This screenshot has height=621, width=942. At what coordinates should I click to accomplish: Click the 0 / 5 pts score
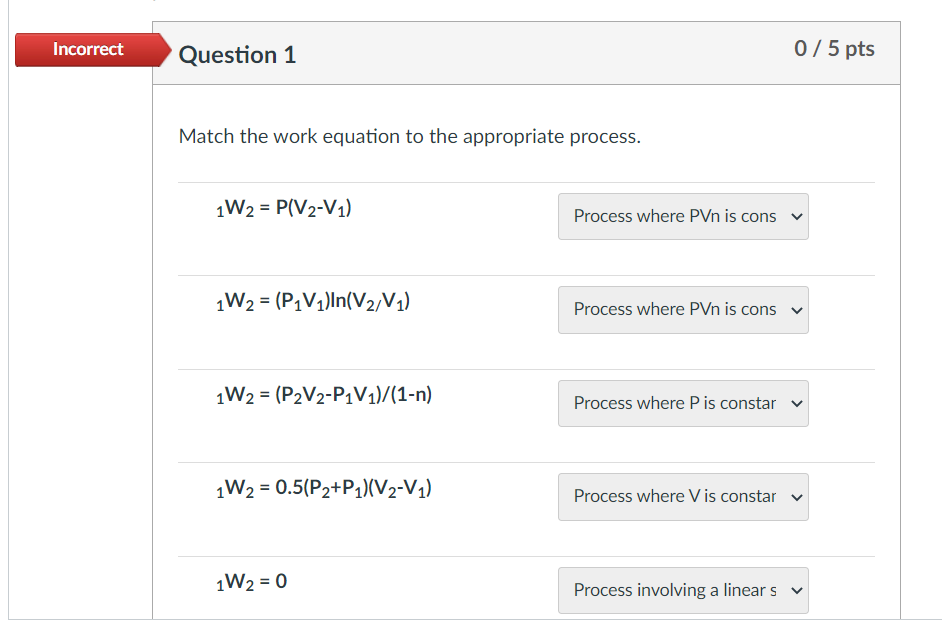pos(834,49)
